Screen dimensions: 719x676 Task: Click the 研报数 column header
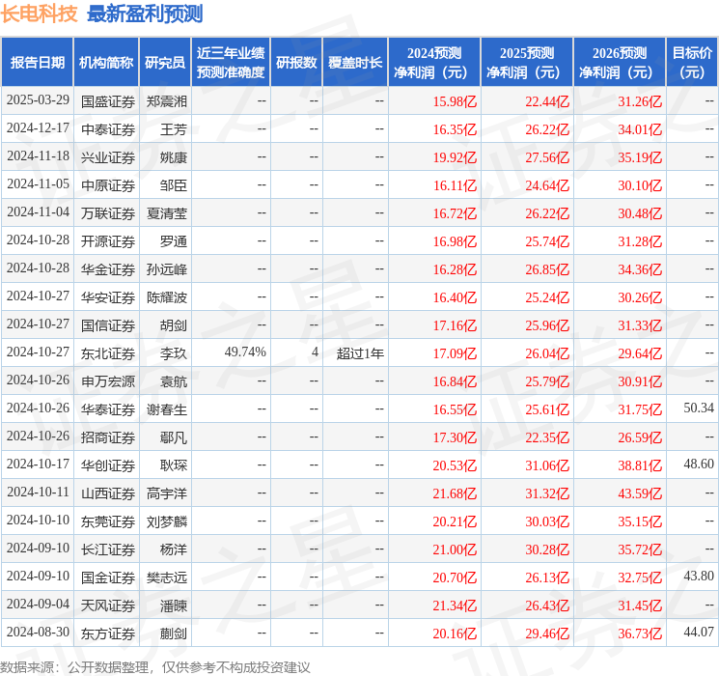pyautogui.click(x=296, y=62)
